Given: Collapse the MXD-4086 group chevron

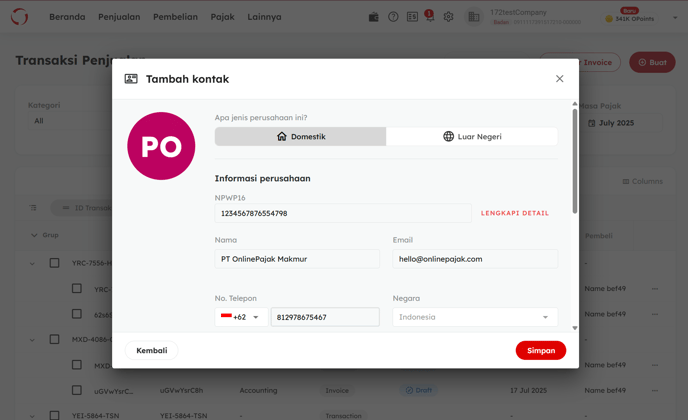Looking at the screenshot, I should 32,340.
